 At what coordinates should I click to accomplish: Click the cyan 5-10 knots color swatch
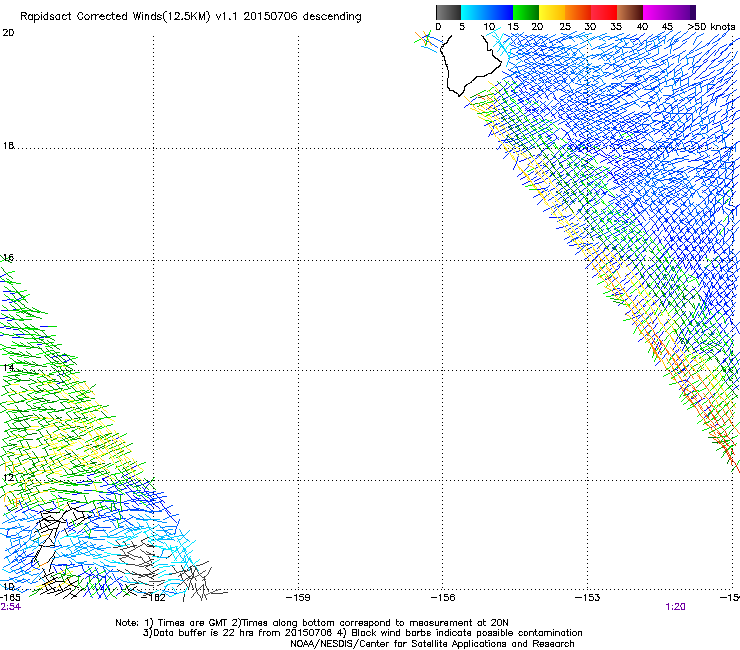click(x=474, y=12)
